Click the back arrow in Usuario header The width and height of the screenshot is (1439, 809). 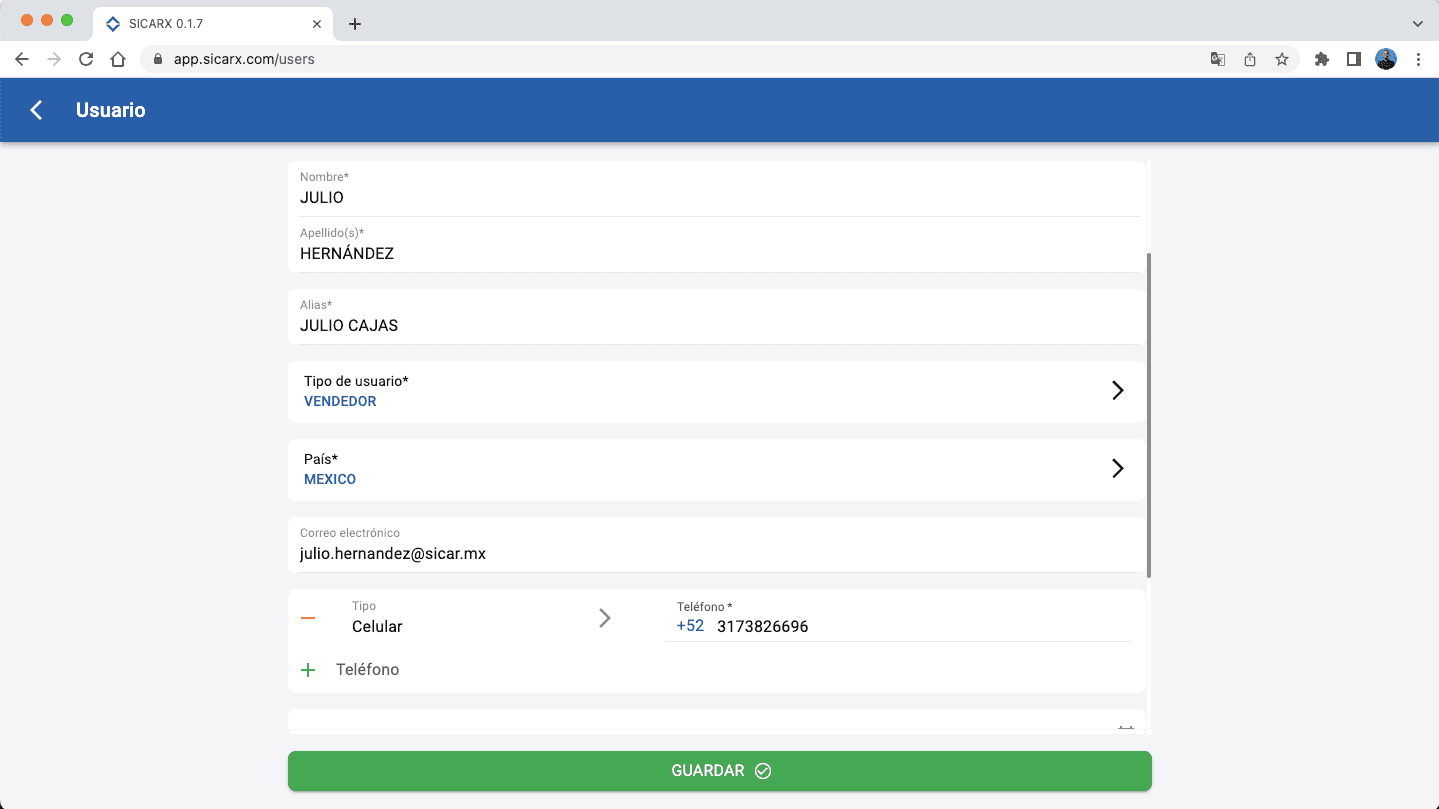[37, 110]
